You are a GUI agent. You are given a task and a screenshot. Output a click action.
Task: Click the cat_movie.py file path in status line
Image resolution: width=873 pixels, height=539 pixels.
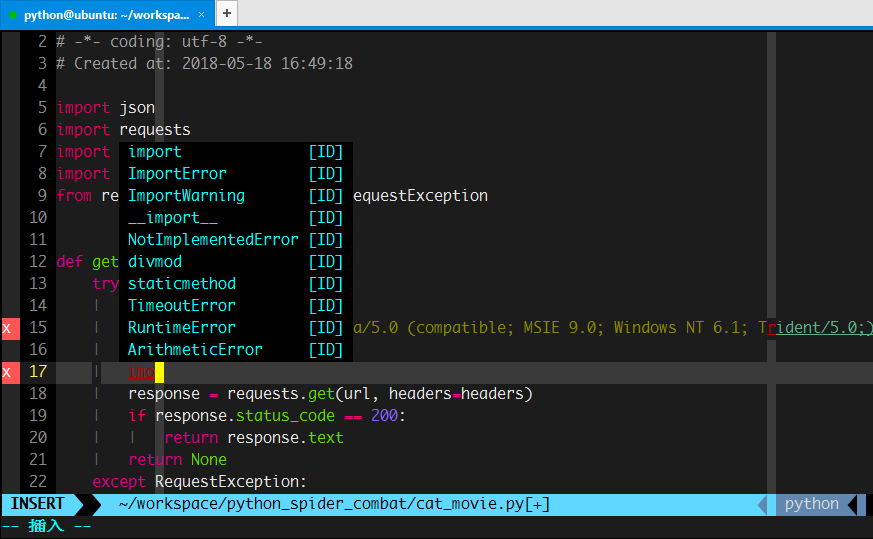[x=334, y=504]
